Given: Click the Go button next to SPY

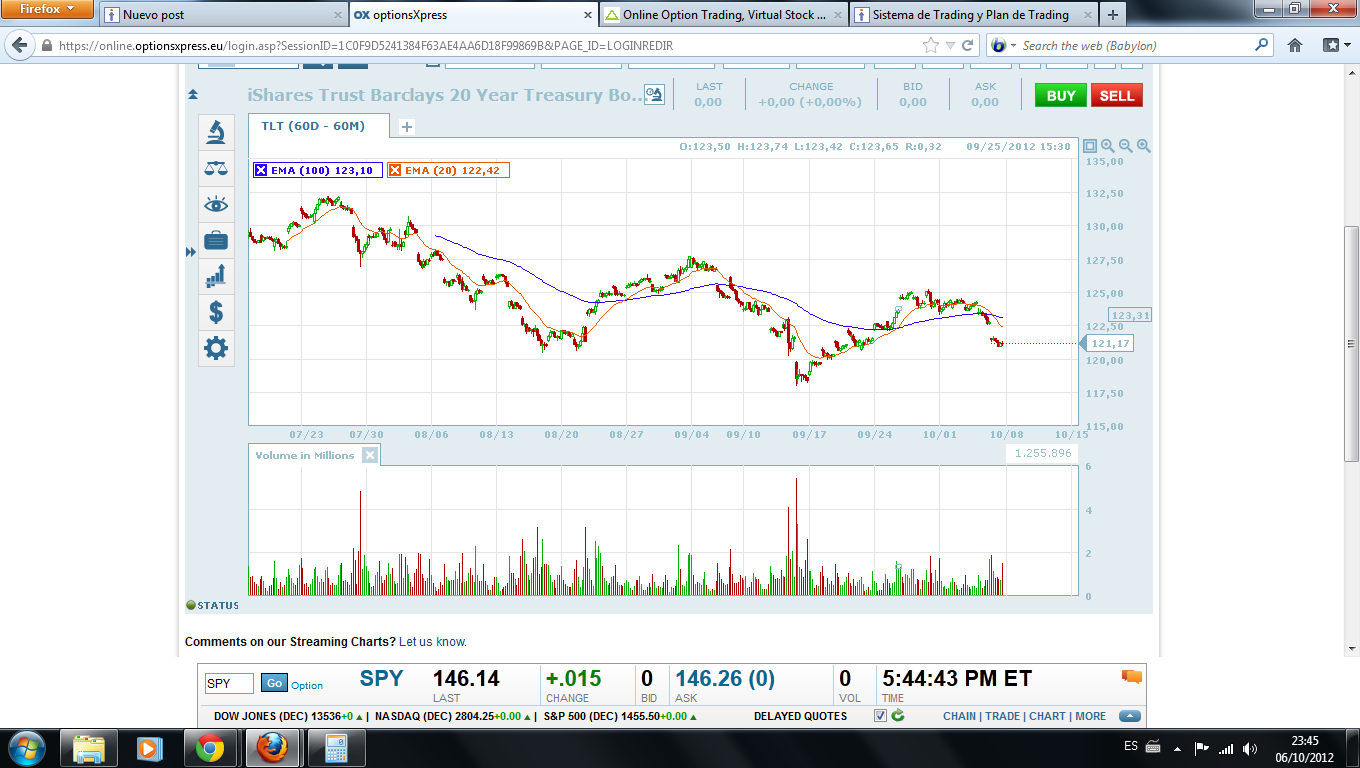Looking at the screenshot, I should pyautogui.click(x=274, y=683).
